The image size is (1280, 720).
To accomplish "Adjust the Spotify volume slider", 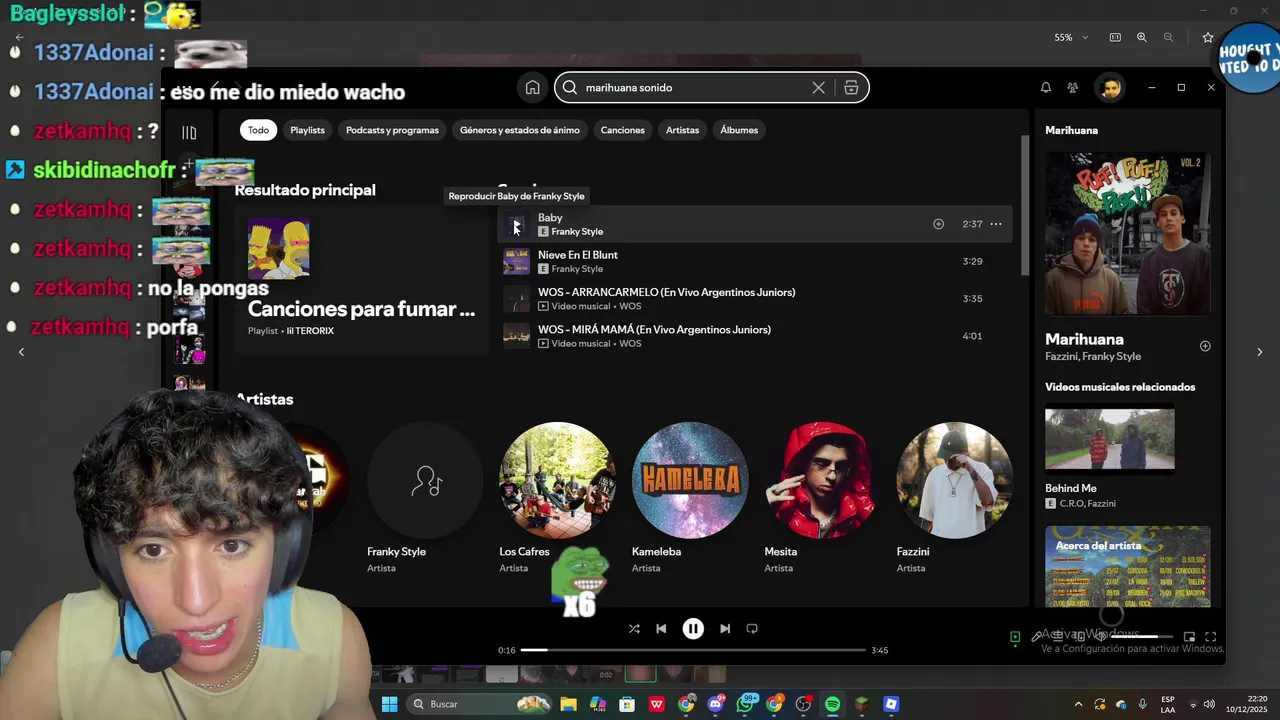I will tap(1139, 637).
